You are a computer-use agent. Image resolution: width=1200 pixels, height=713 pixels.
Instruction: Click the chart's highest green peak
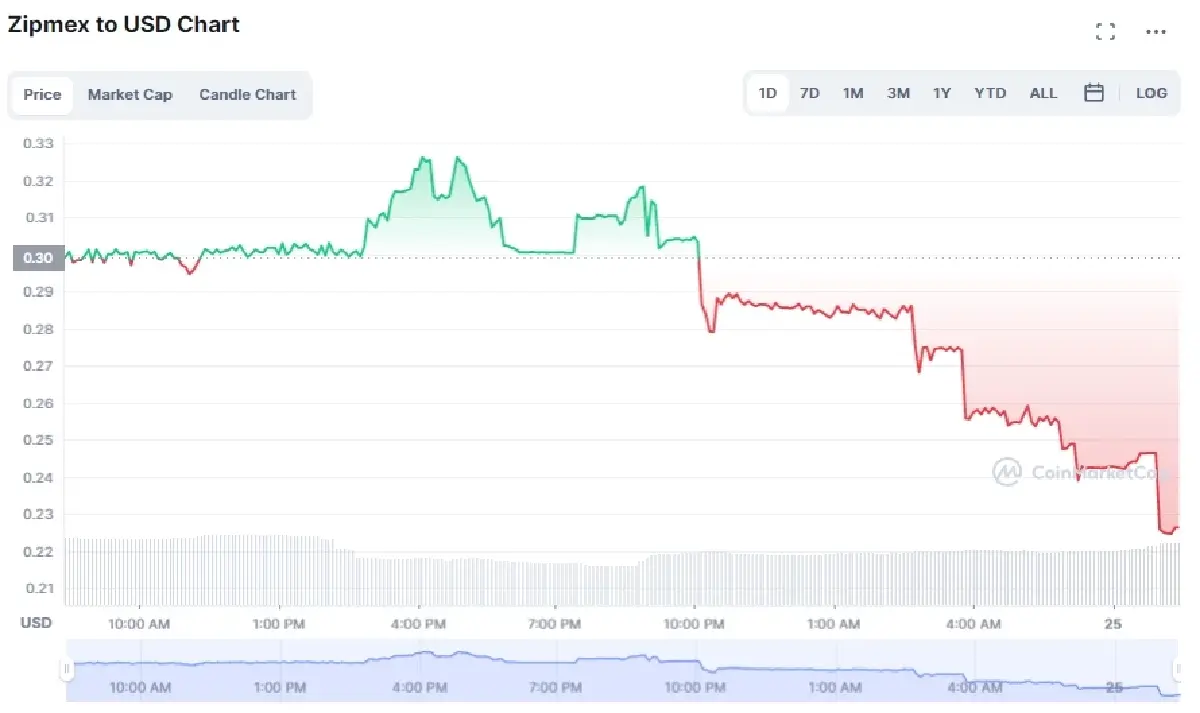tap(425, 157)
